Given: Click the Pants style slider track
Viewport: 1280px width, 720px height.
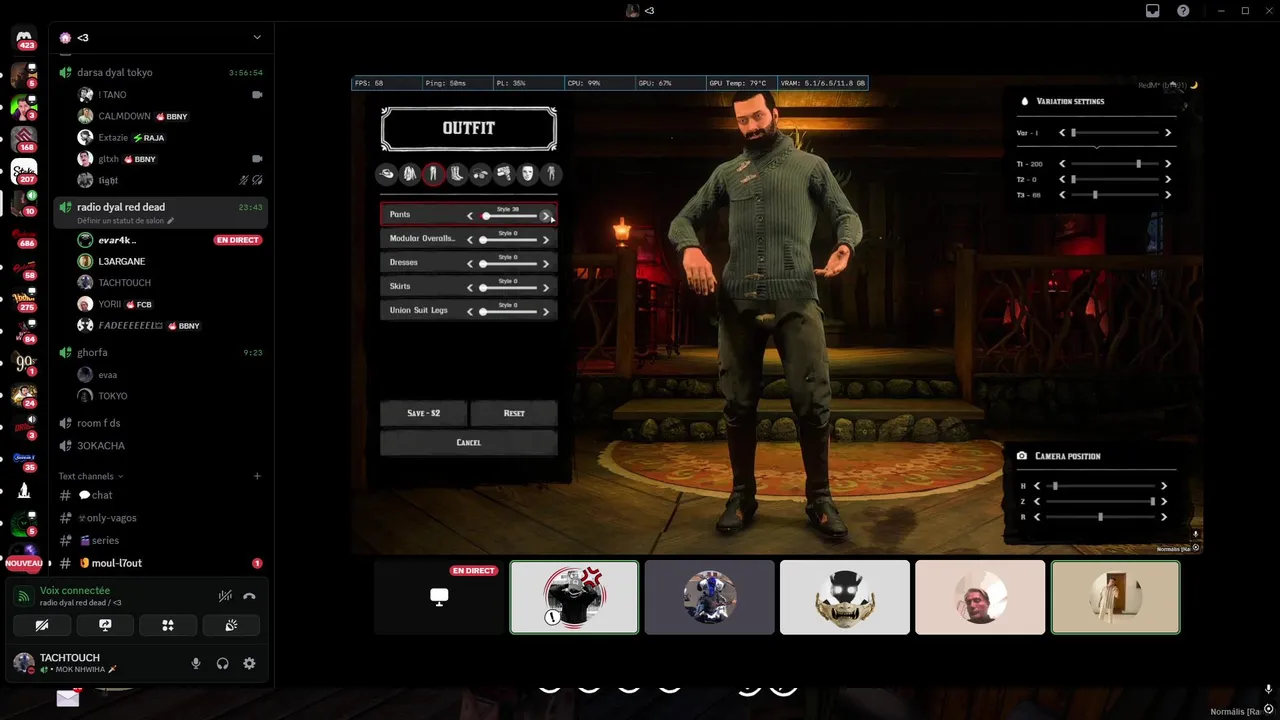Looking at the screenshot, I should (x=508, y=216).
